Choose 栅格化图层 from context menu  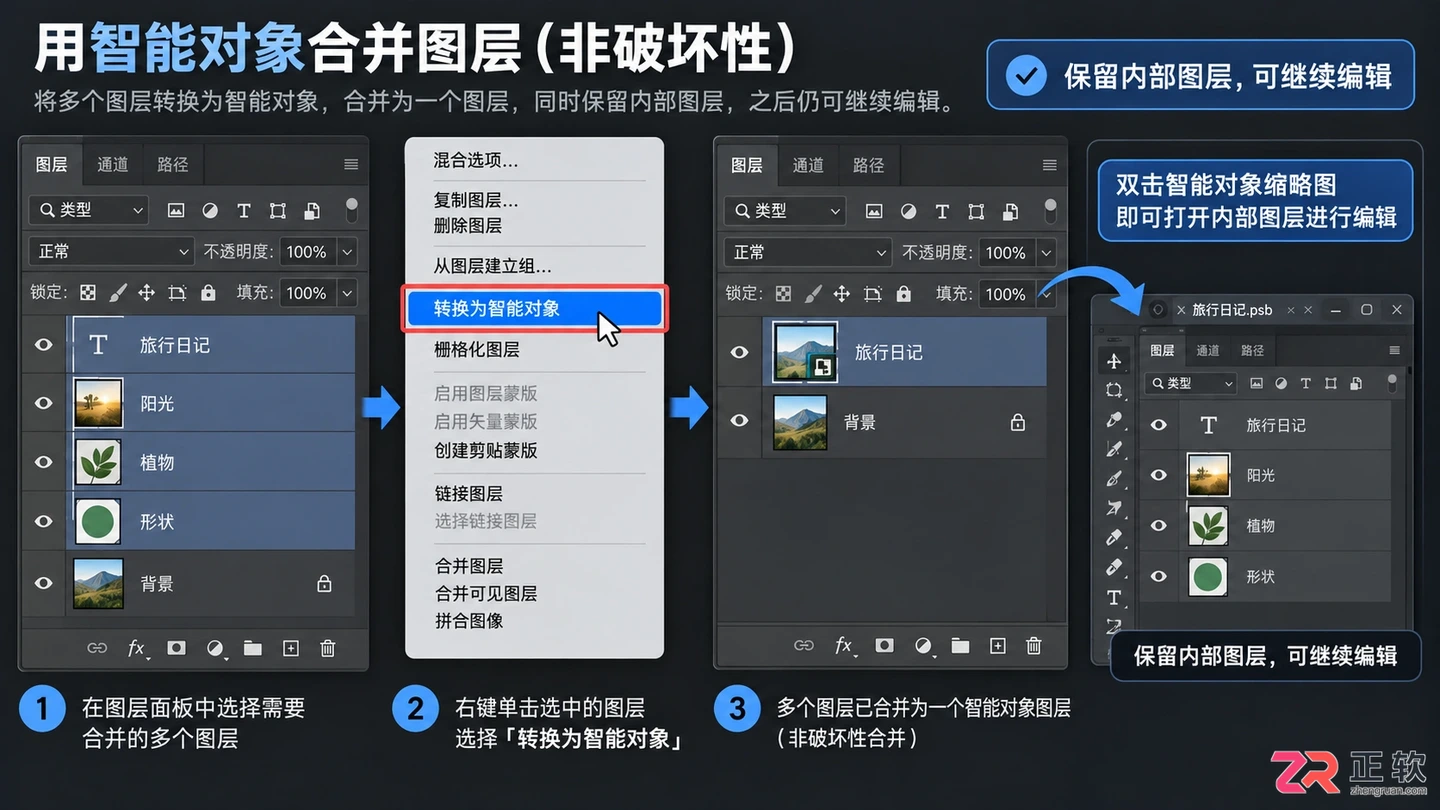tap(476, 349)
